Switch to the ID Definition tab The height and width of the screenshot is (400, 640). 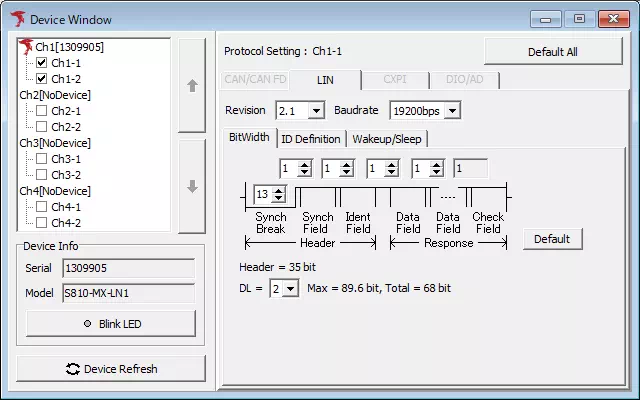(x=311, y=139)
